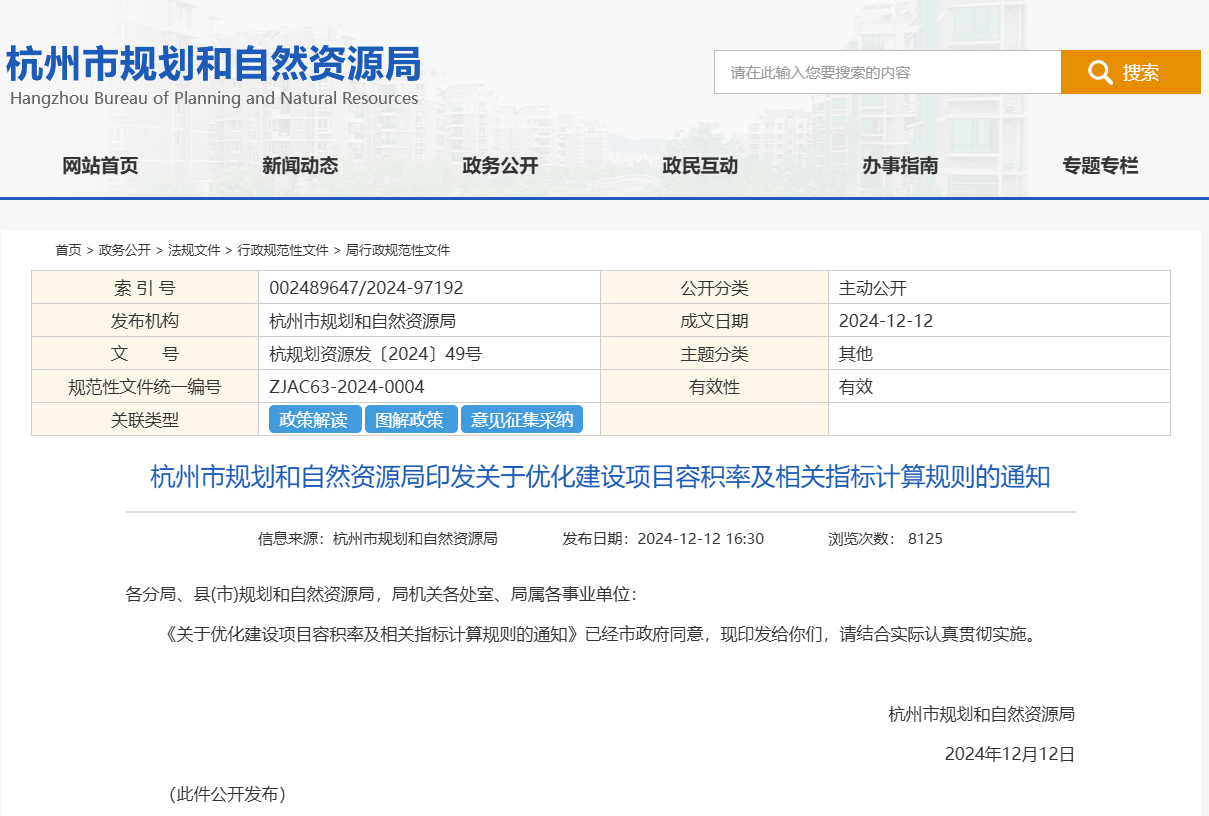
Task: Click the 图解政策 button
Action: tap(410, 420)
